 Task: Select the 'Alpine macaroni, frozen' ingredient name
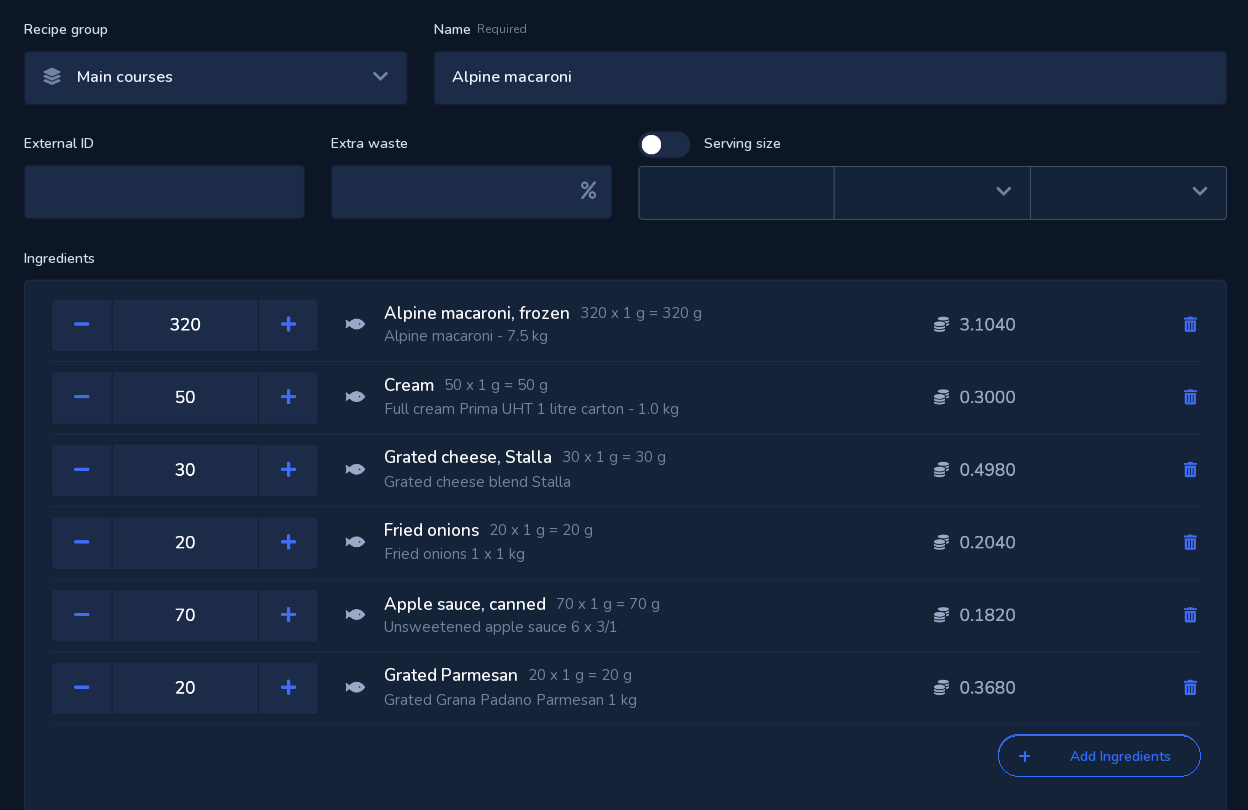click(477, 313)
